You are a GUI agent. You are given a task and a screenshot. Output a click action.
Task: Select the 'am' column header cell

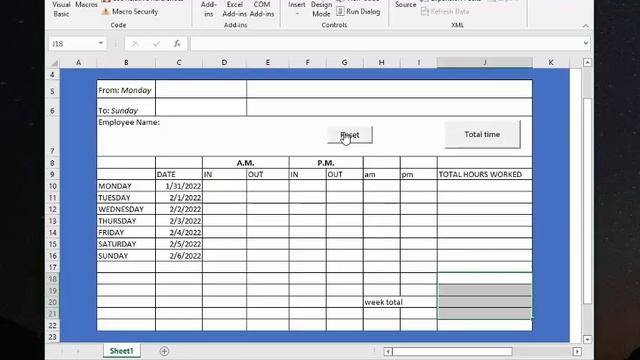point(382,174)
